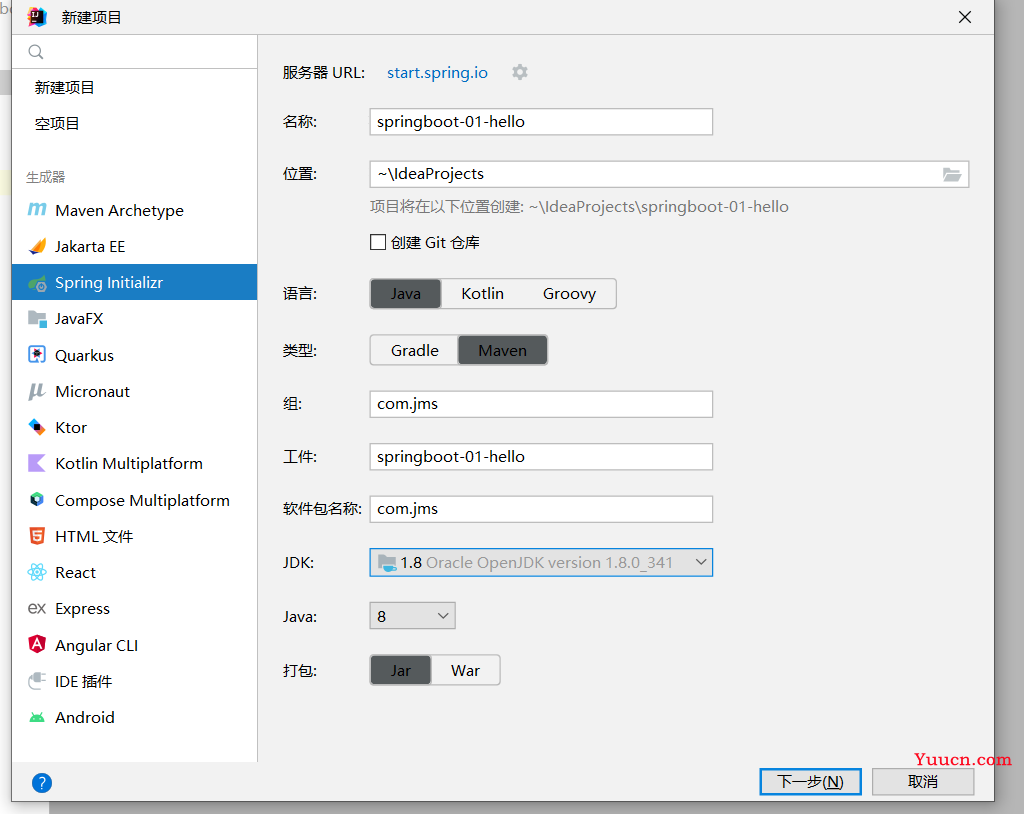Click the React atom icon
This screenshot has height=814, width=1024.
(37, 572)
